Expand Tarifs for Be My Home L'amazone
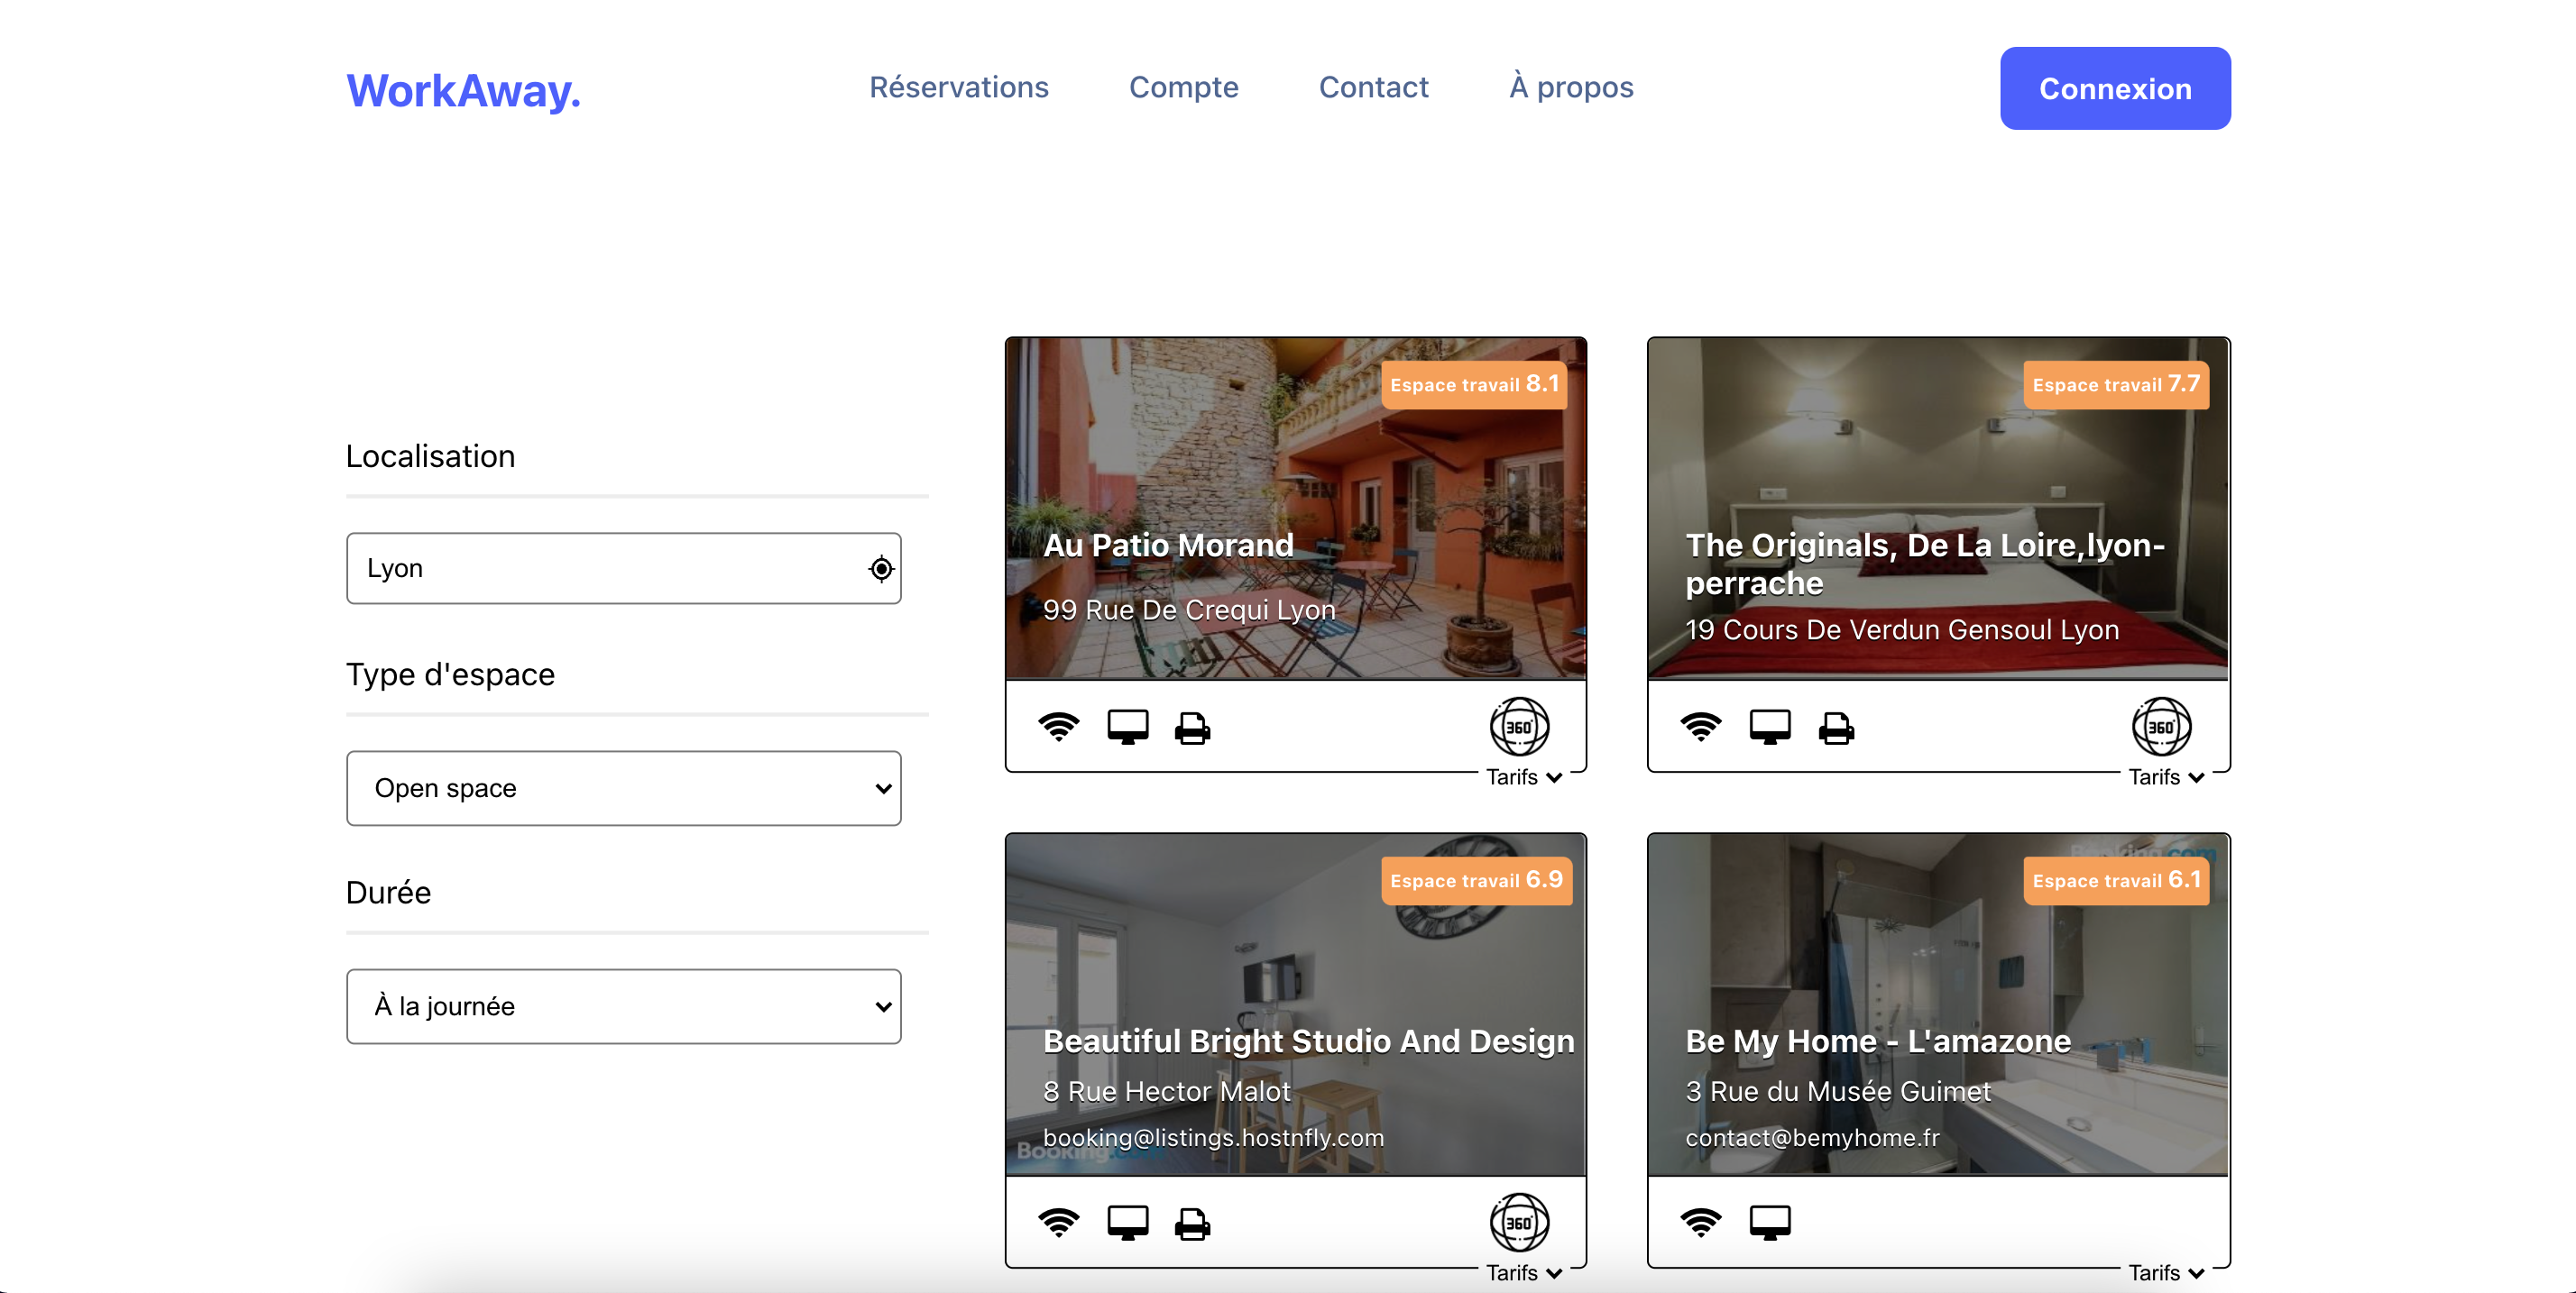 2165,1273
